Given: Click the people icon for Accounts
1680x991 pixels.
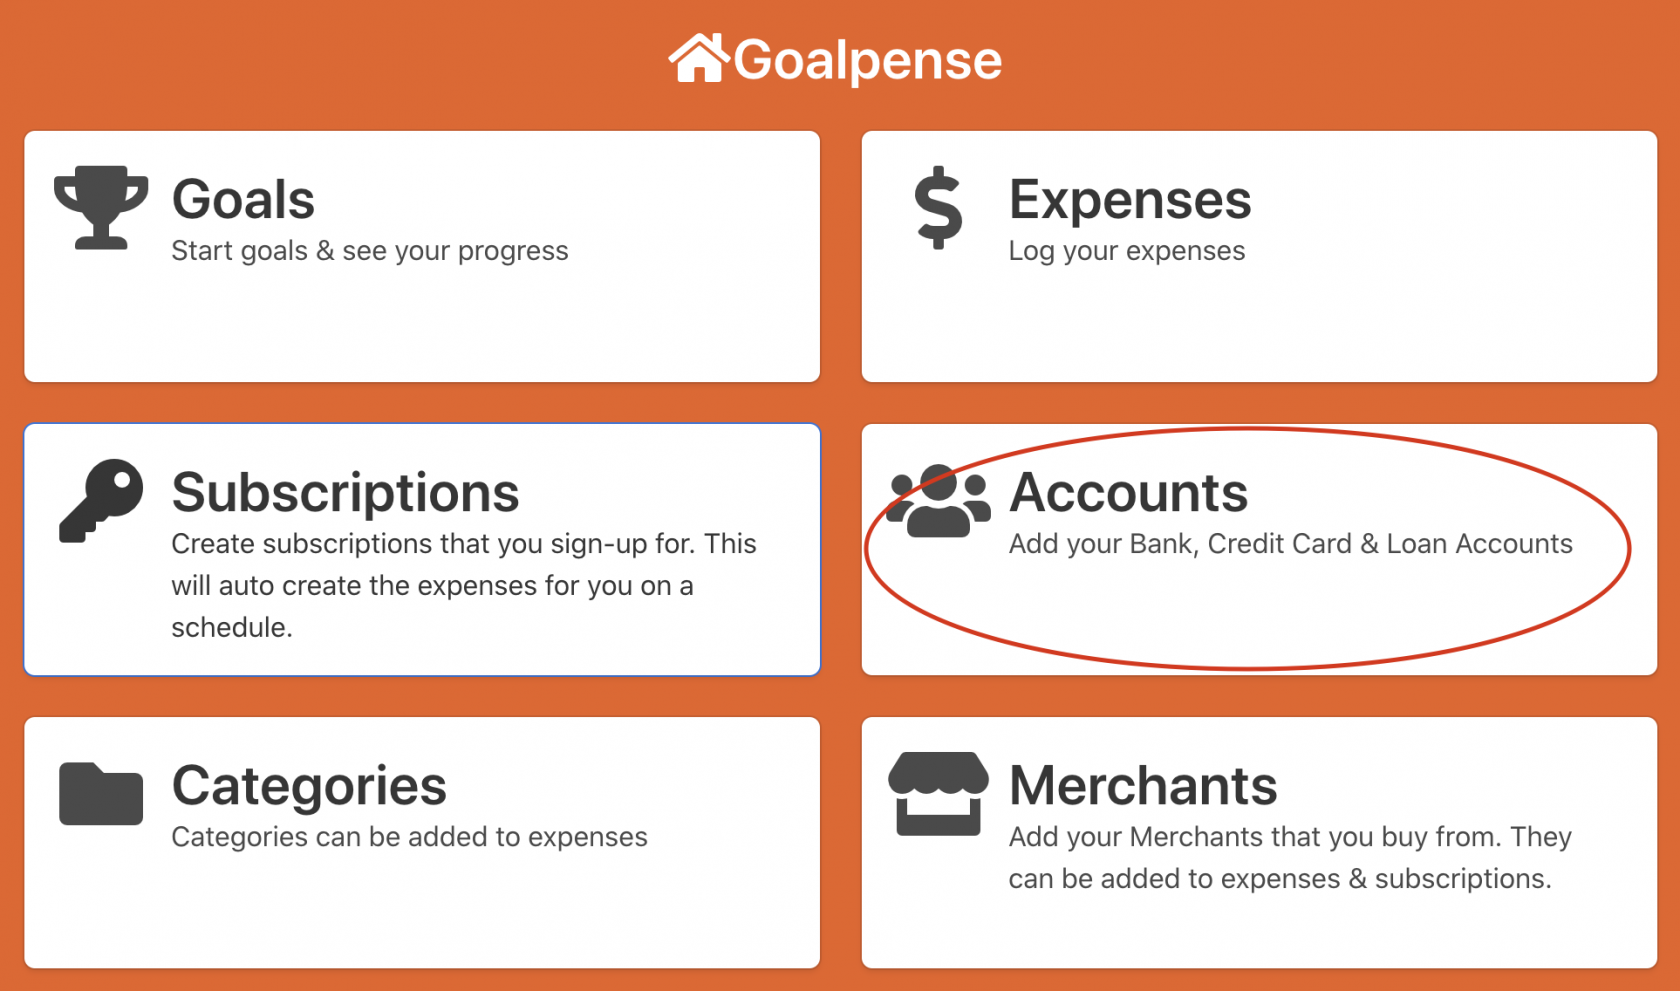Looking at the screenshot, I should pos(938,501).
